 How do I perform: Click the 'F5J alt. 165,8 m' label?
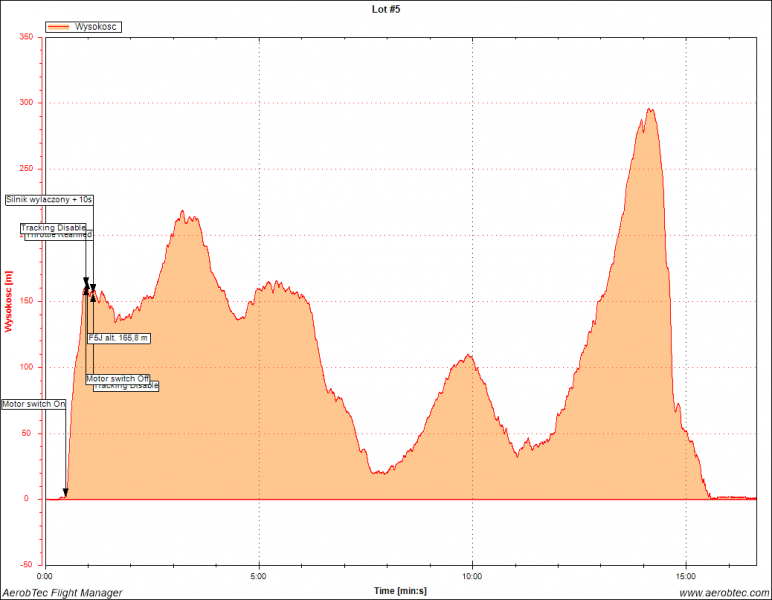[x=119, y=338]
